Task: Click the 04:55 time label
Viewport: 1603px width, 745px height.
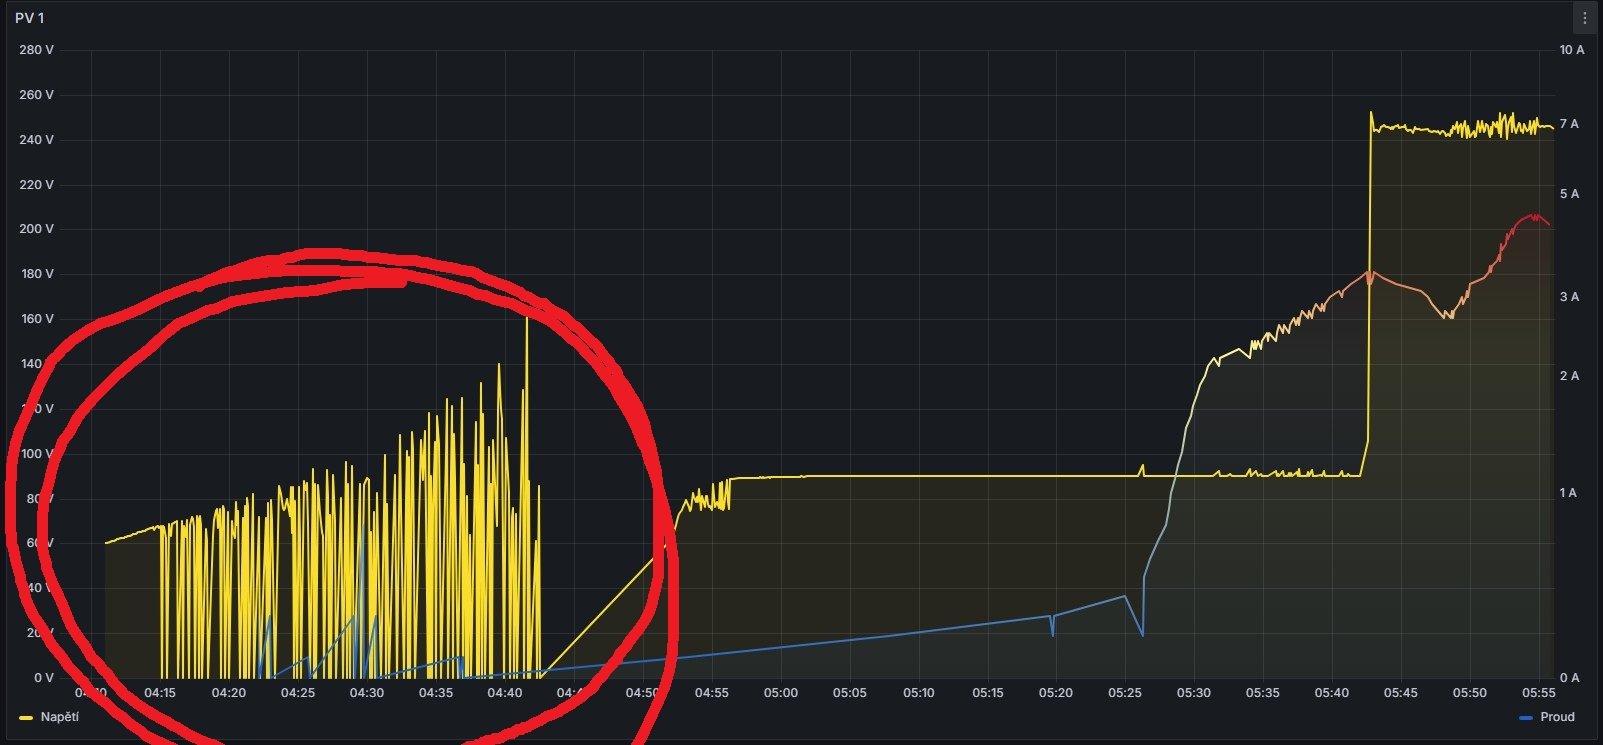Action: 712,693
